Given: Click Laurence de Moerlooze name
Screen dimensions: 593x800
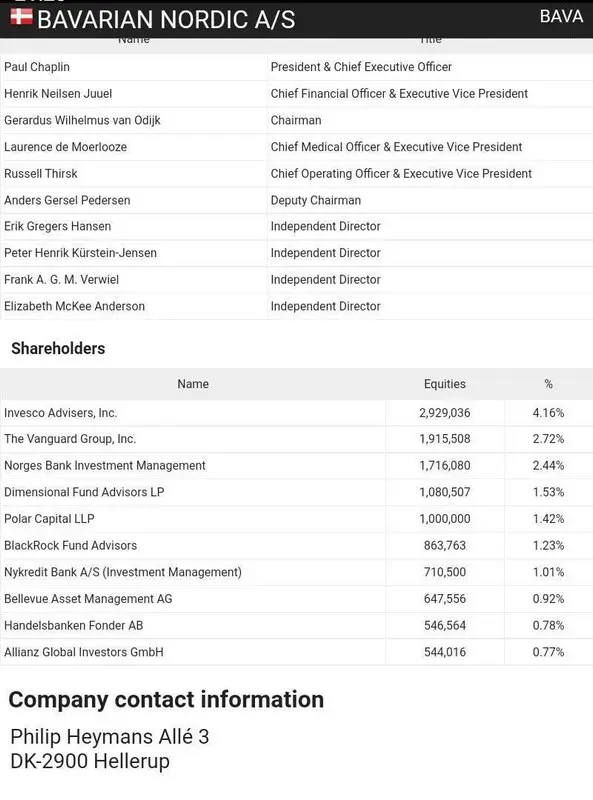Looking at the screenshot, I should point(65,147).
